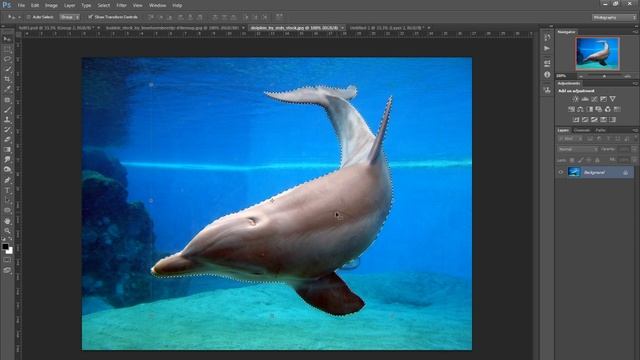Select the History Brush tool
640x360 pixels.
pos(7,130)
